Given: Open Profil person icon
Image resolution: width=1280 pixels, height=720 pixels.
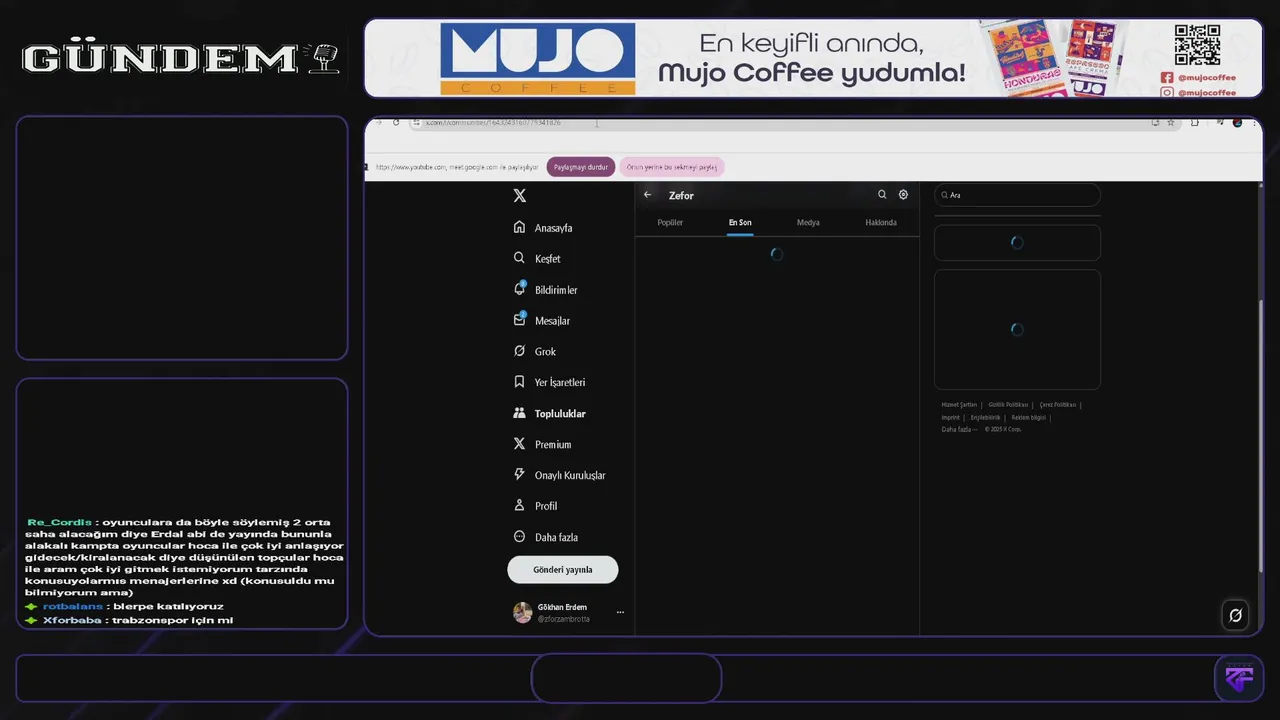Looking at the screenshot, I should [x=519, y=506].
